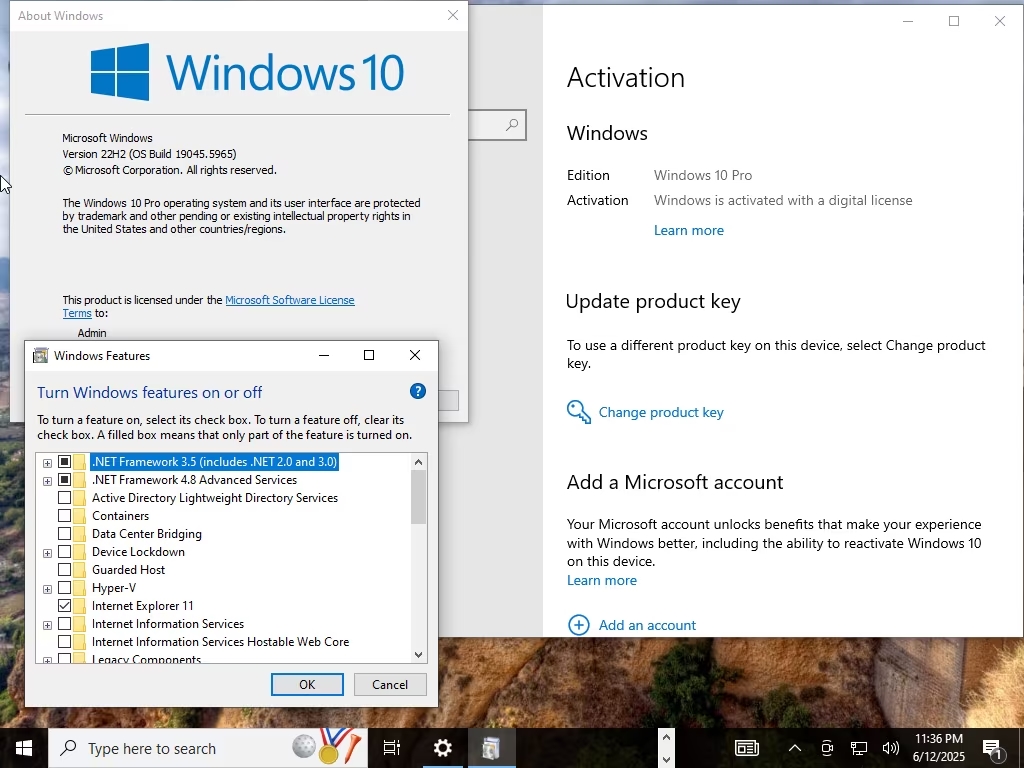Expand Internet Information Services node
1024x768 pixels.
47,625
